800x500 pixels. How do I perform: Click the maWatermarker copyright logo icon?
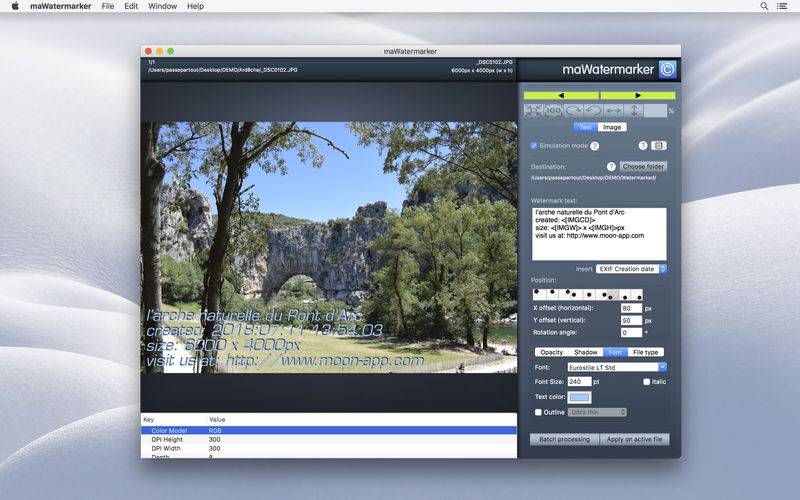pyautogui.click(x=667, y=69)
